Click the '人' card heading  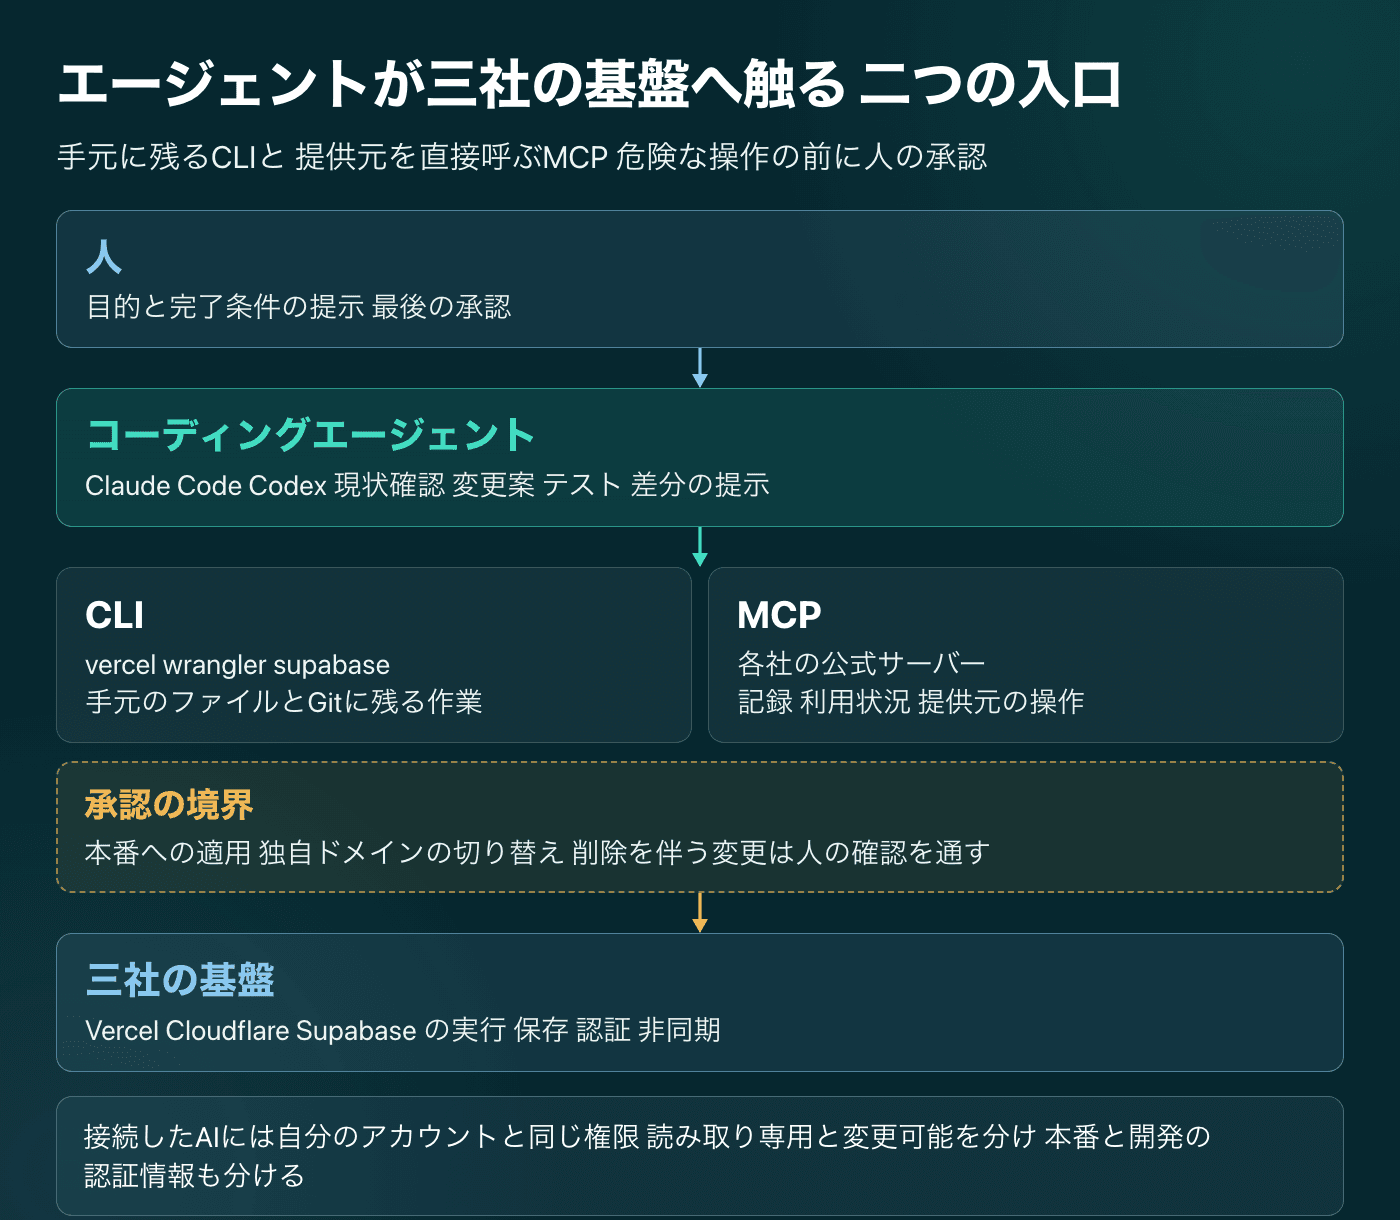tap(104, 257)
